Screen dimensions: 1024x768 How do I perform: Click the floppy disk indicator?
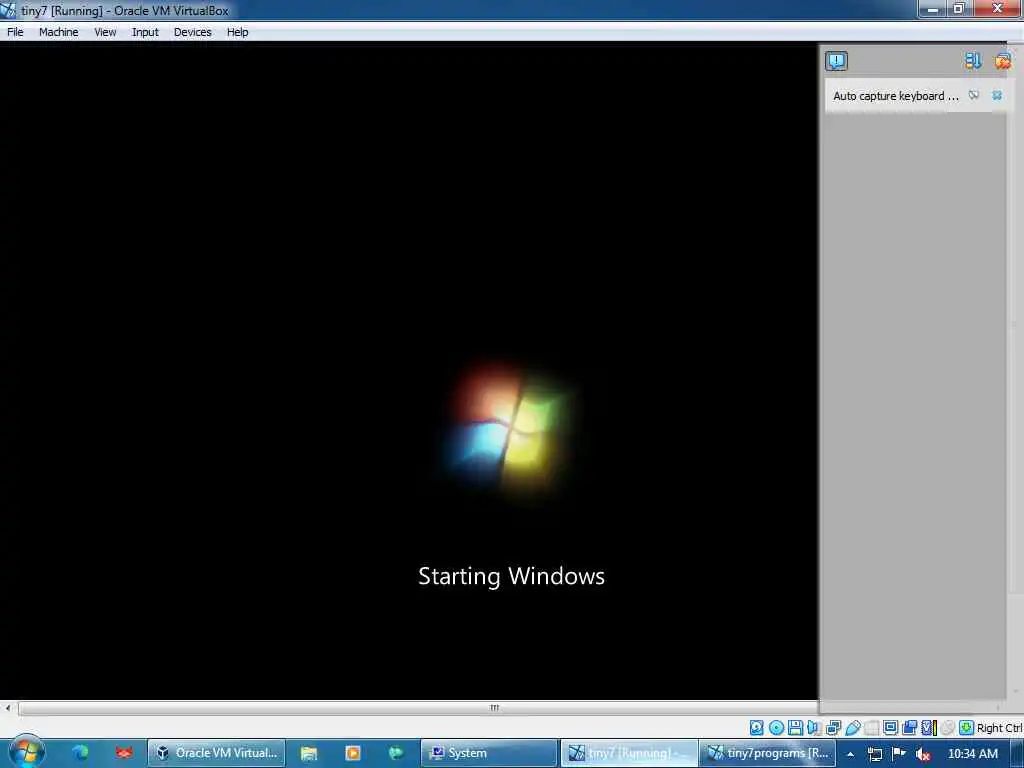(x=795, y=728)
